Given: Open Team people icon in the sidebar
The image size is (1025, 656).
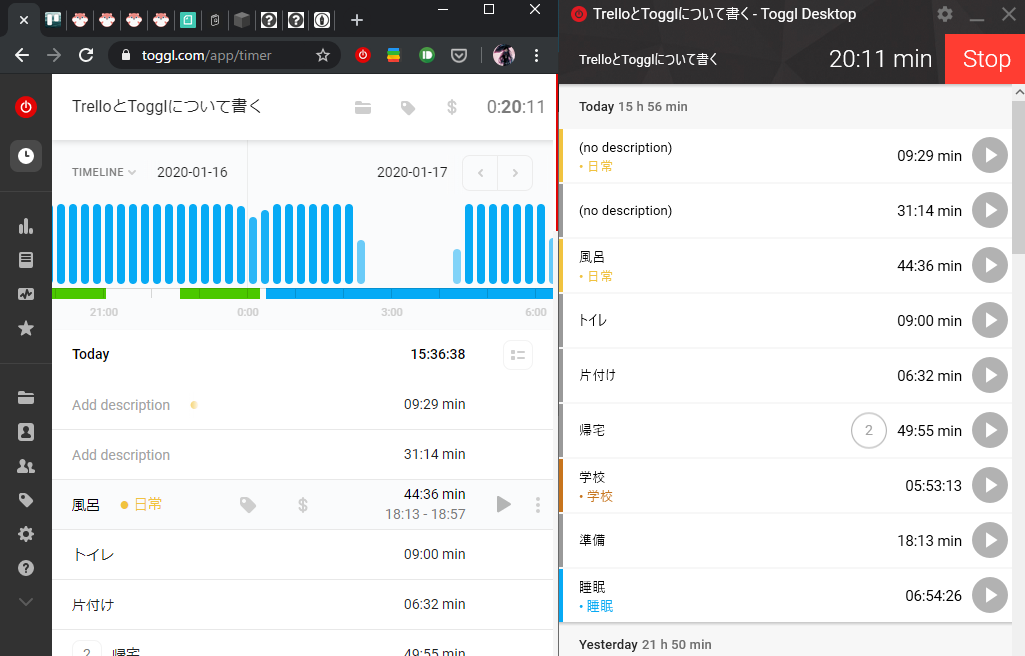Looking at the screenshot, I should pos(25,466).
